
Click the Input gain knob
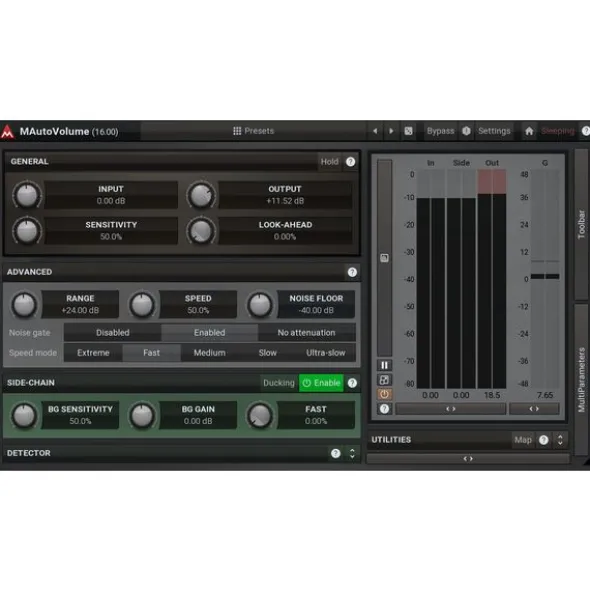pyautogui.click(x=27, y=195)
